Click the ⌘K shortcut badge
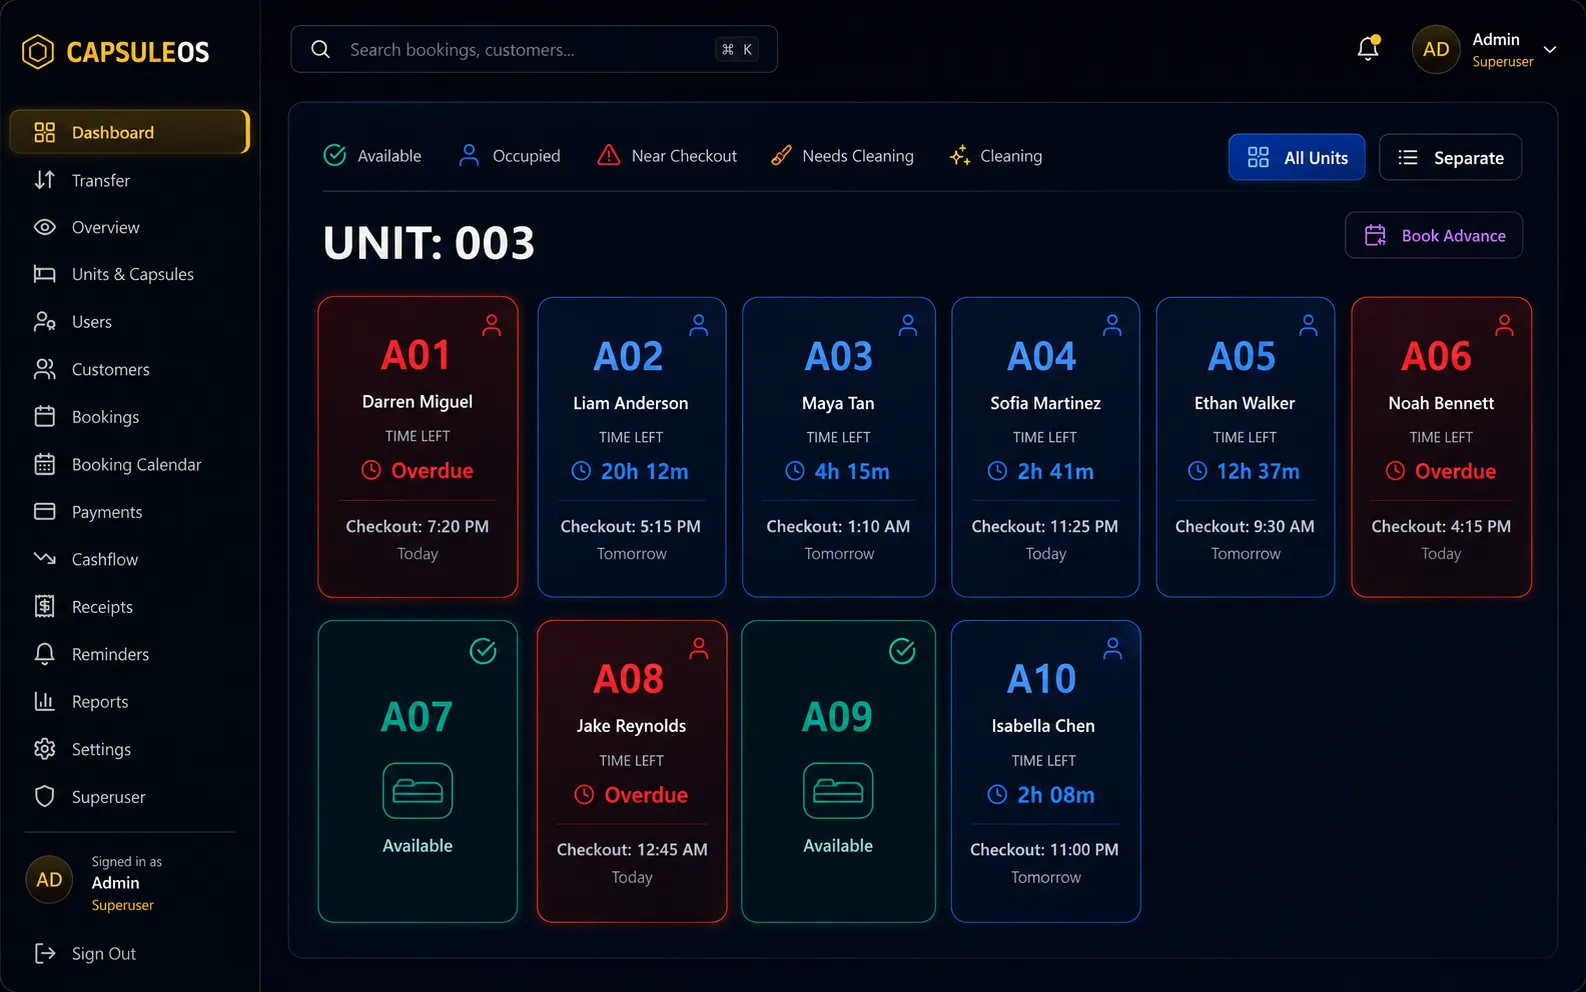This screenshot has width=1586, height=992. pos(737,49)
